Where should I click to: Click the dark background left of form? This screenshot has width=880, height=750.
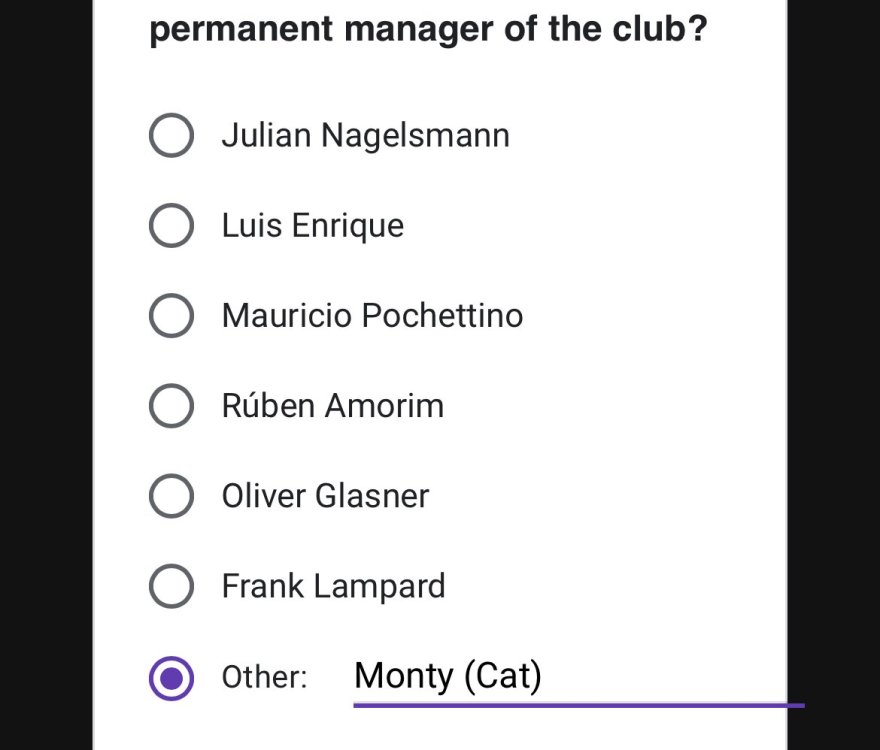click(46, 375)
